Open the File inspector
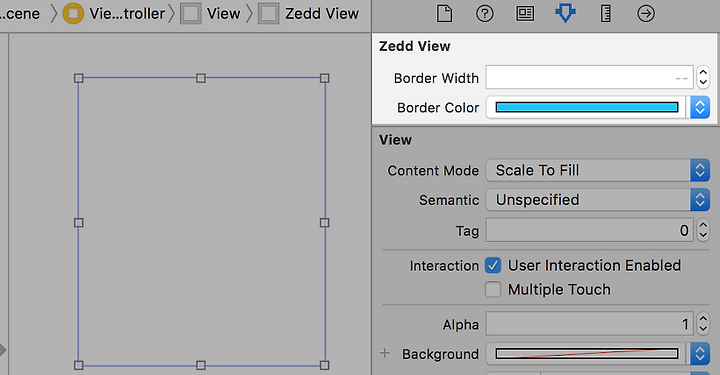The image size is (720, 375). click(444, 14)
